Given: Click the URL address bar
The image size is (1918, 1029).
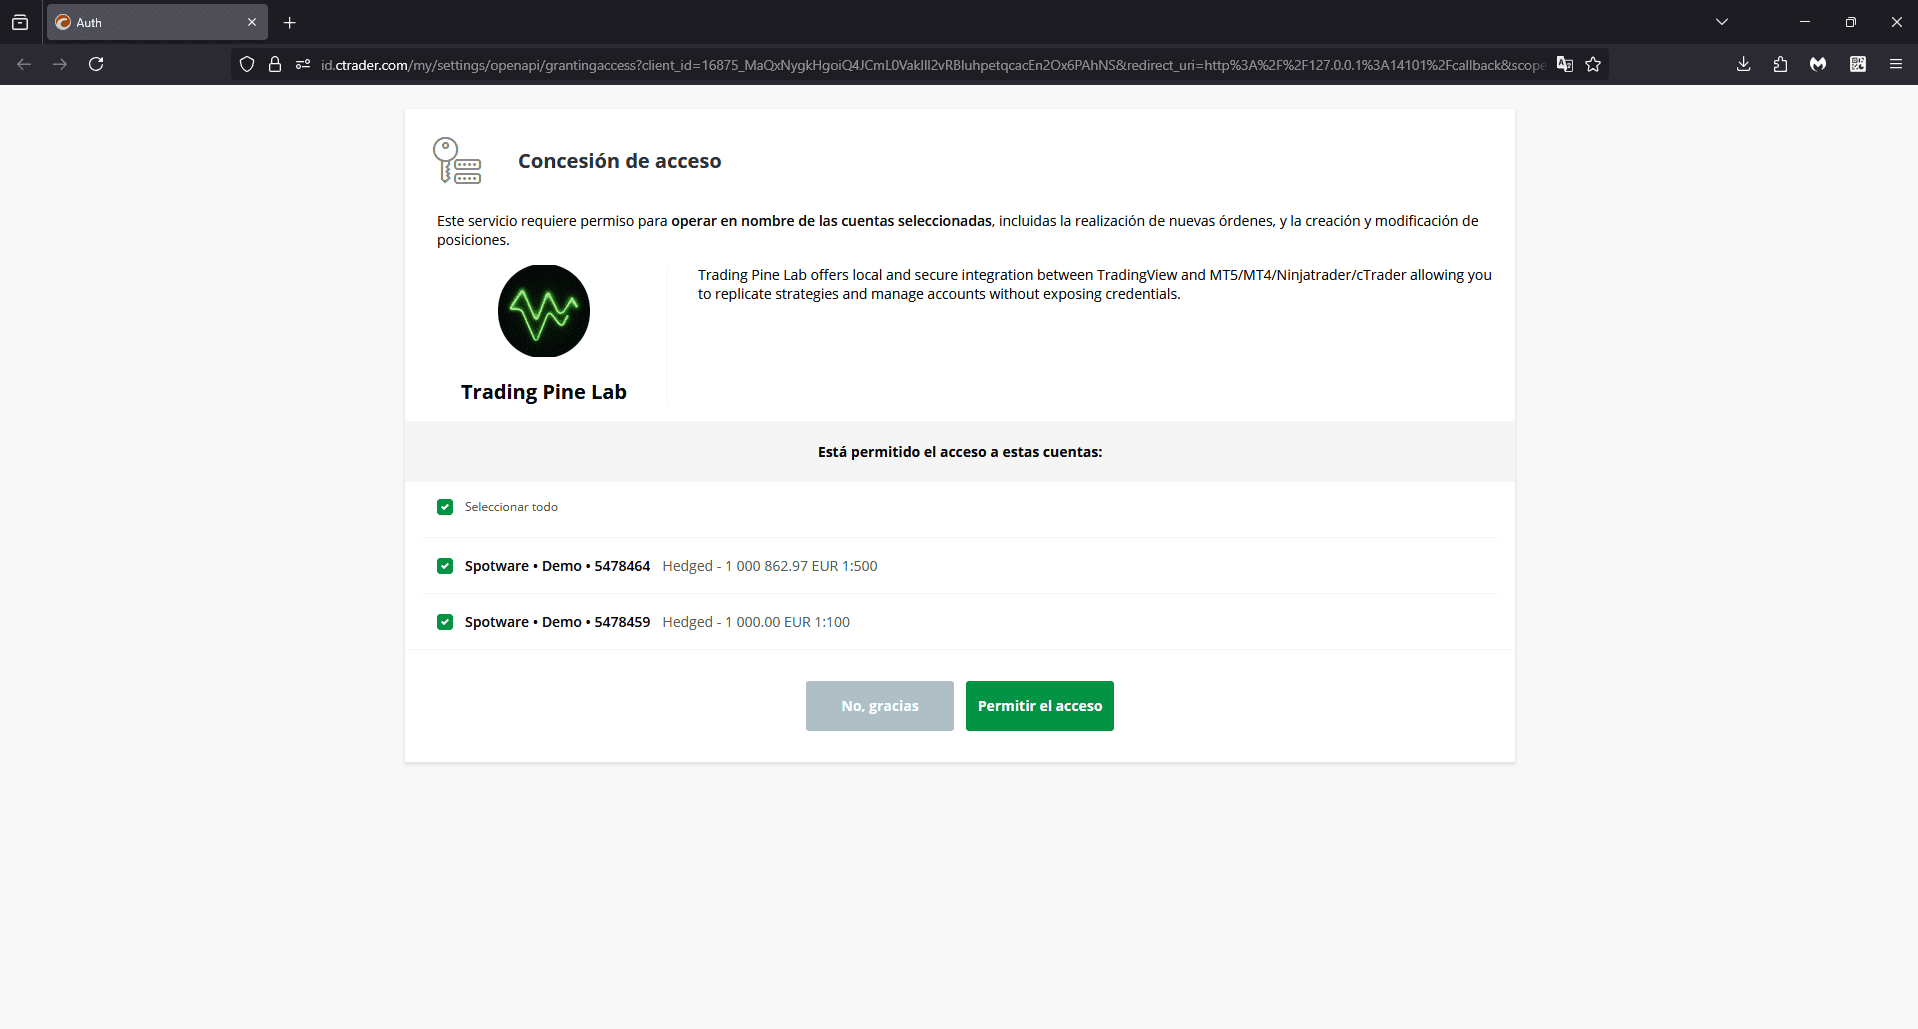Looking at the screenshot, I should [930, 65].
